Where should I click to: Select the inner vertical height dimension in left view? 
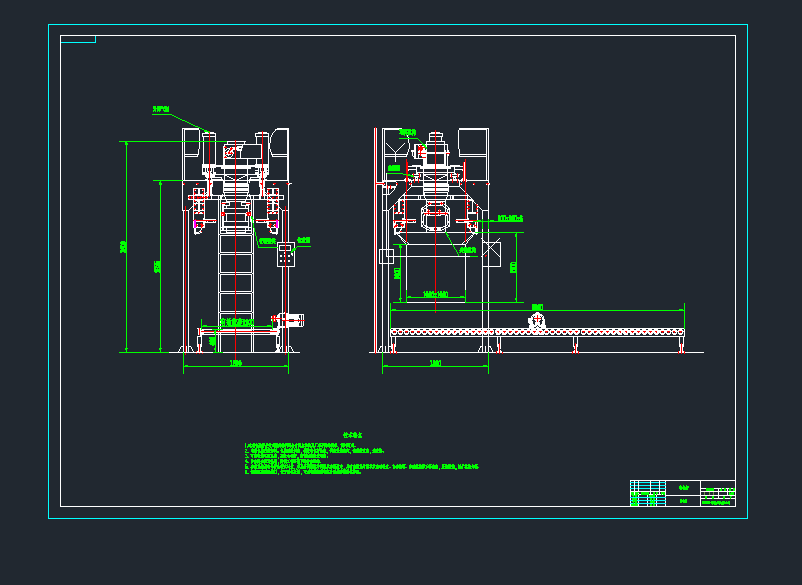(160, 266)
